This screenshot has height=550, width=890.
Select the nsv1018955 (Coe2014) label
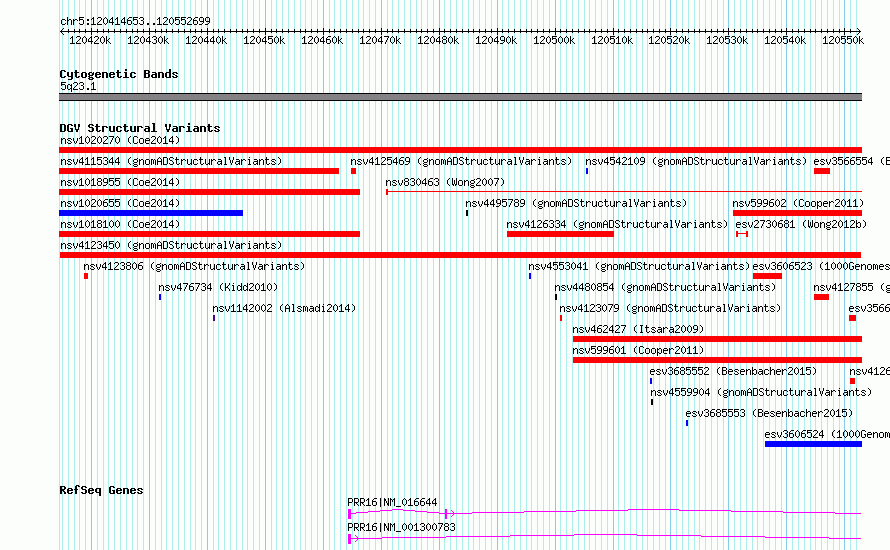click(120, 182)
